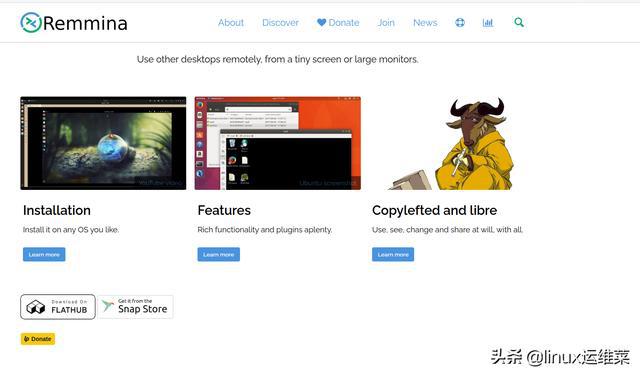
Task: Open the statistics bar chart icon
Action: (488, 22)
